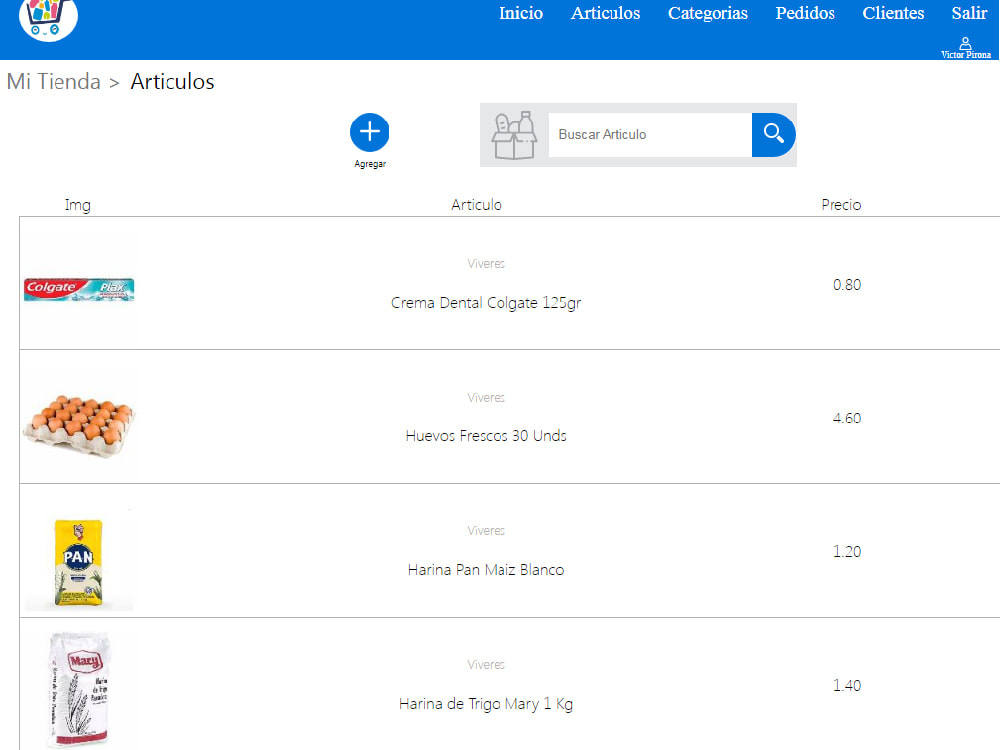Click the price 0.80

tap(847, 285)
